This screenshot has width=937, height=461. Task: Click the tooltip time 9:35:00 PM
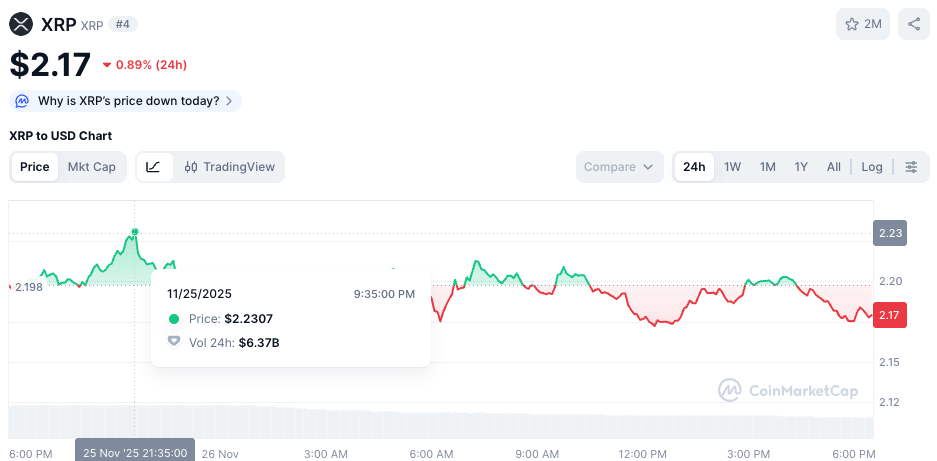[x=384, y=294]
